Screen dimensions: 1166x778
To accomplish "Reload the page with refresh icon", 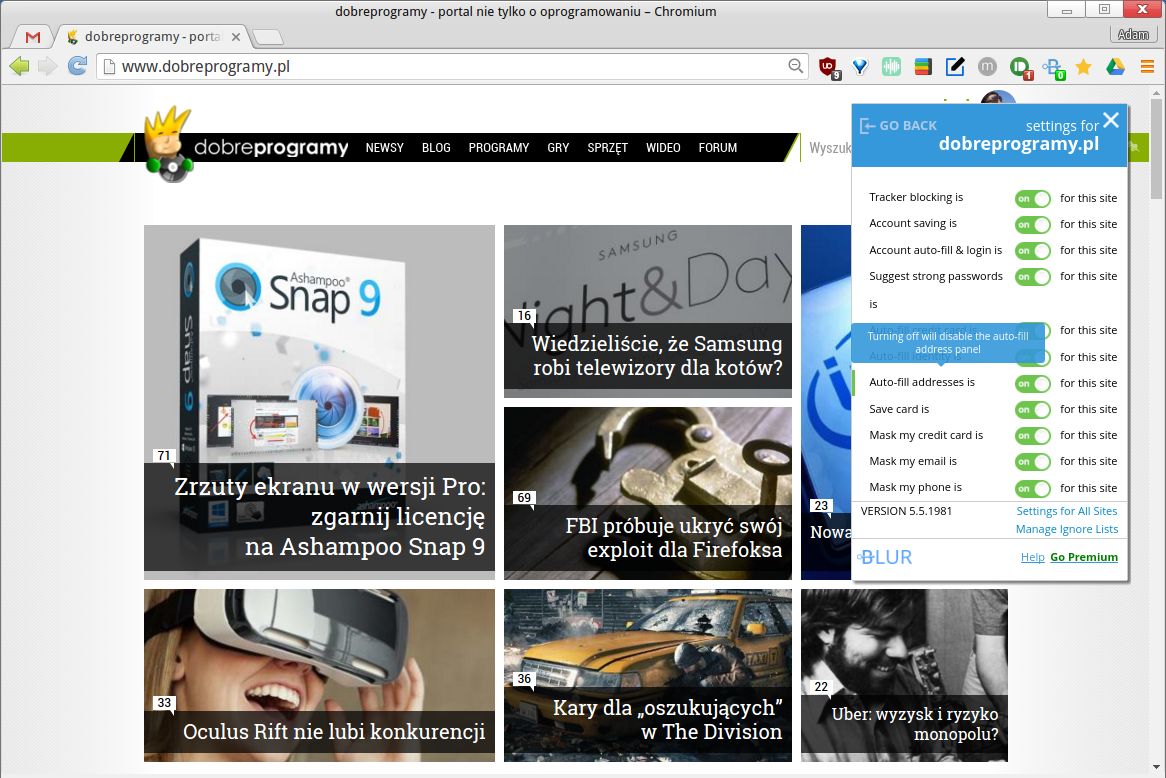I will coord(77,66).
